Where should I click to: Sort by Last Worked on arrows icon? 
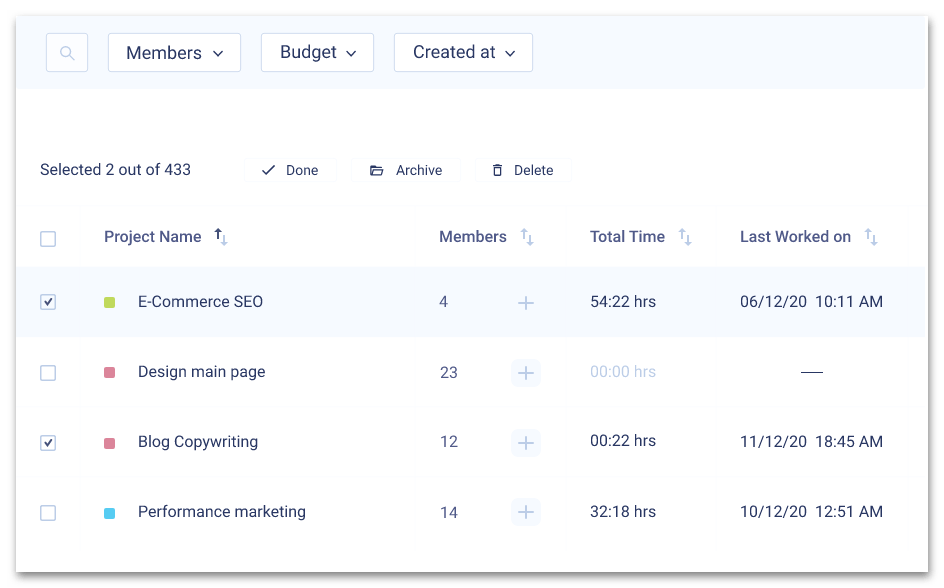(x=871, y=237)
